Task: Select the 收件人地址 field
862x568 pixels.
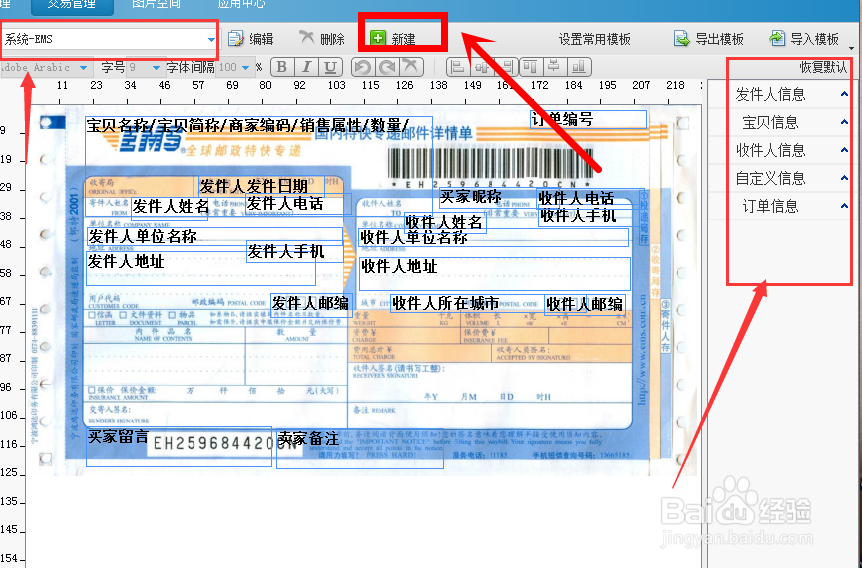Action: coord(495,273)
